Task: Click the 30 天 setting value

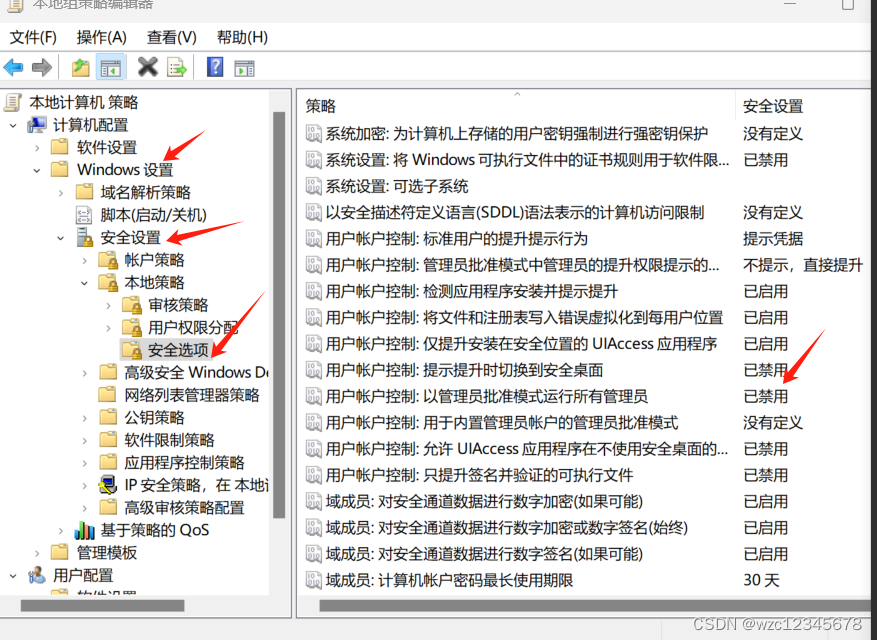Action: [761, 580]
